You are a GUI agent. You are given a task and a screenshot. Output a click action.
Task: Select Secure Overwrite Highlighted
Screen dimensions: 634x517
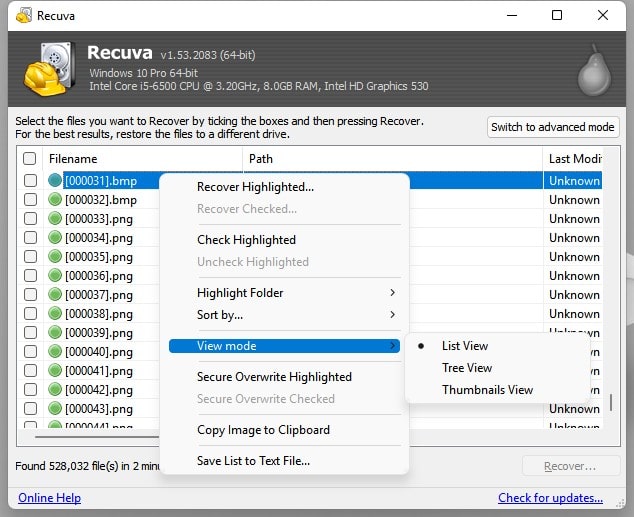click(274, 377)
